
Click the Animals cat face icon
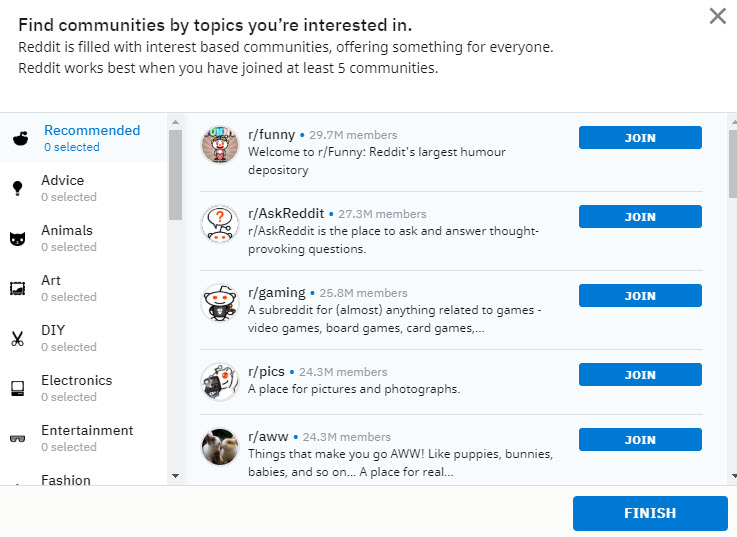click(x=17, y=239)
